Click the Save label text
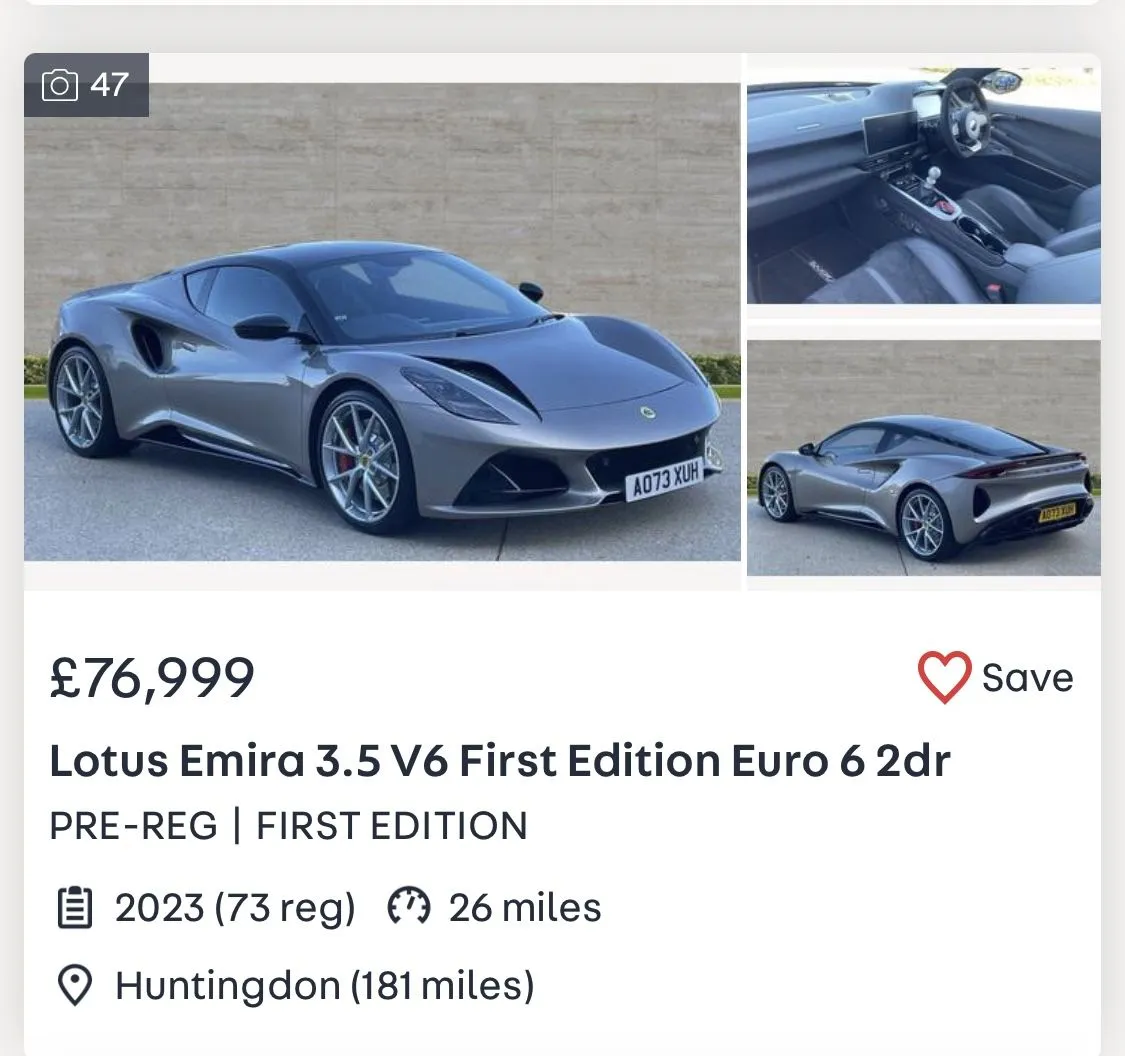 click(x=1027, y=678)
